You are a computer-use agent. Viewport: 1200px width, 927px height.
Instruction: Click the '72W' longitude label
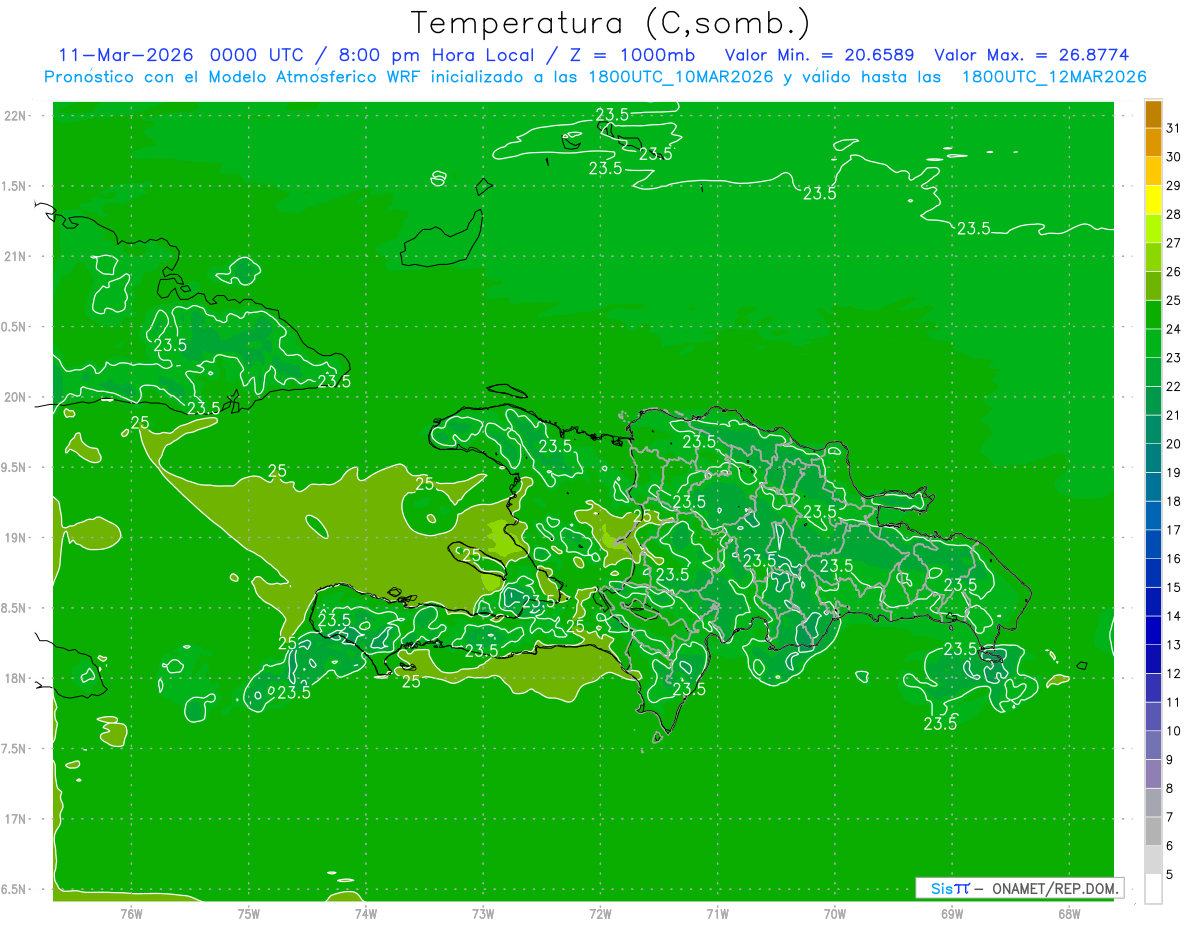pyautogui.click(x=600, y=914)
